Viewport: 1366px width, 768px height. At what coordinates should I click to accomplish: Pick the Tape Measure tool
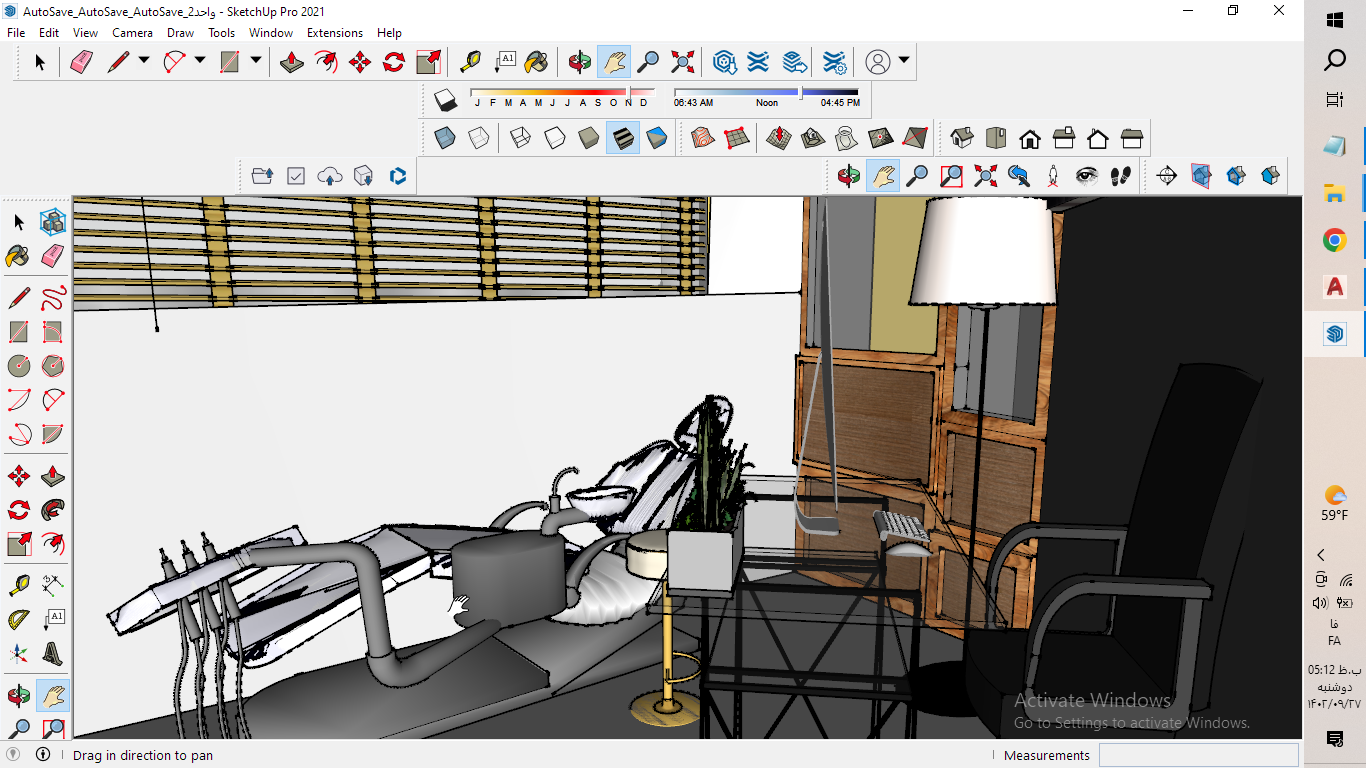click(x=468, y=61)
